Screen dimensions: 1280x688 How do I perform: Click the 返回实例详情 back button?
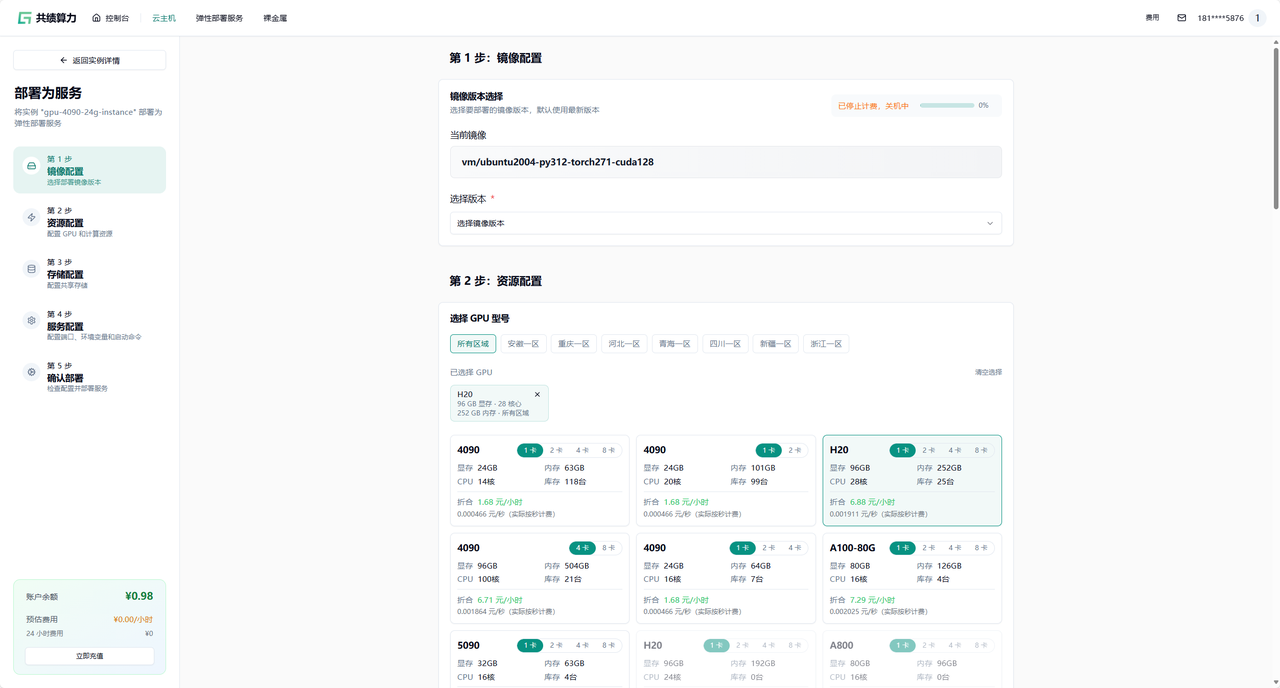pos(89,61)
